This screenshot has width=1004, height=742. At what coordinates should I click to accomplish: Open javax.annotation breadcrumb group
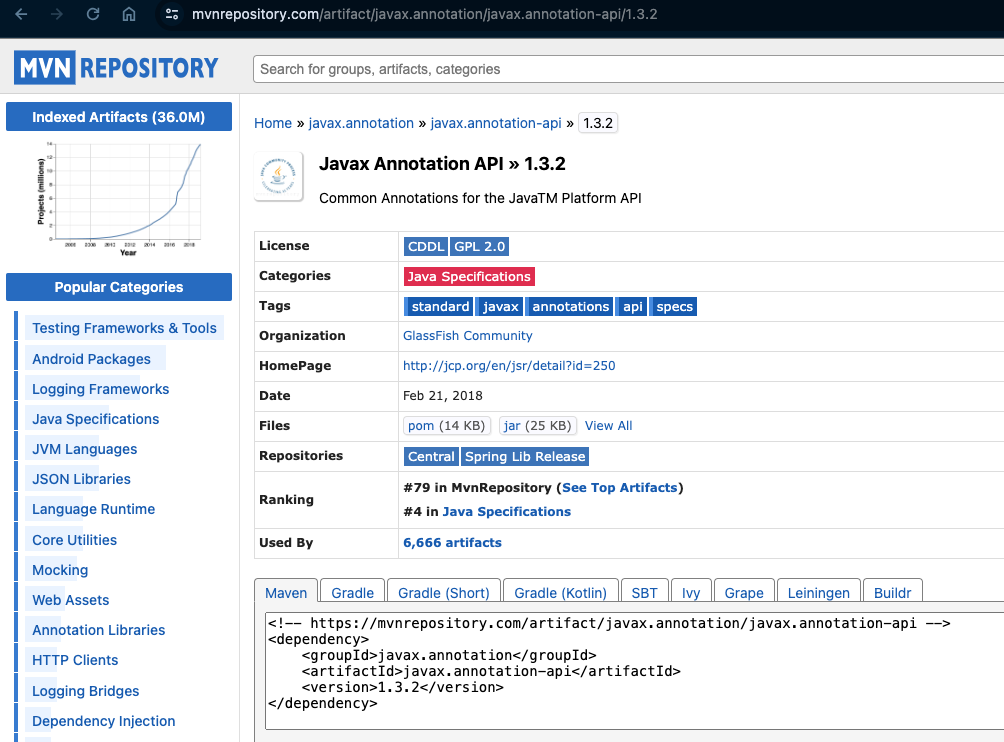click(361, 123)
